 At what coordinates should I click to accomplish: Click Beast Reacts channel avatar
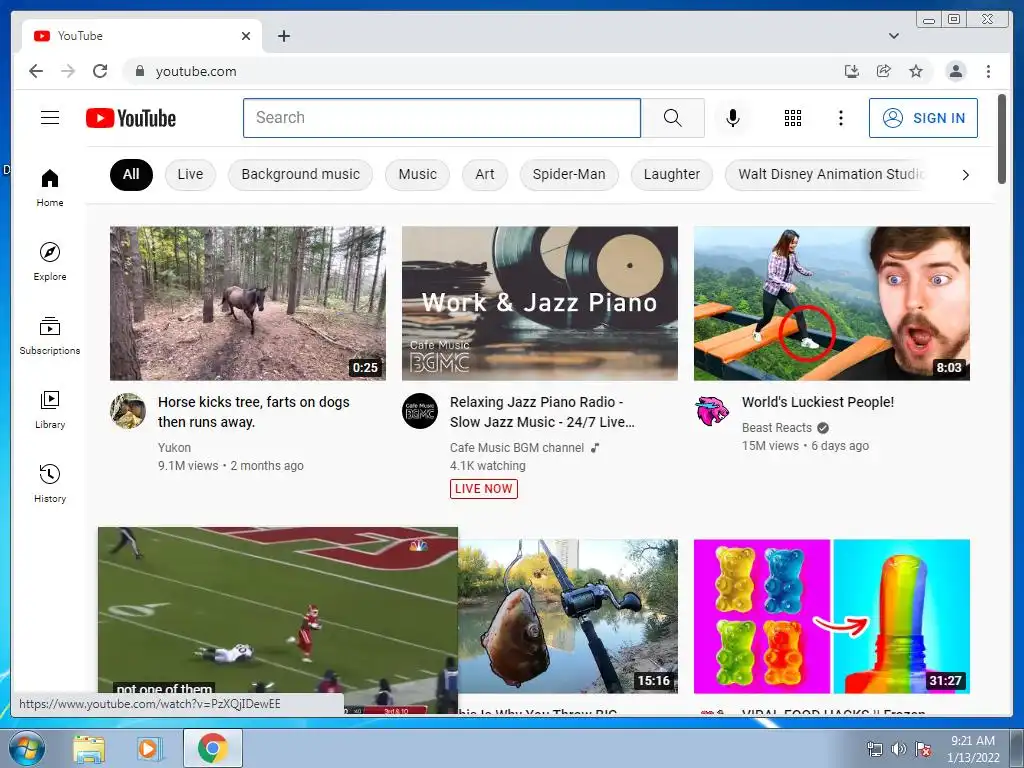pos(712,411)
